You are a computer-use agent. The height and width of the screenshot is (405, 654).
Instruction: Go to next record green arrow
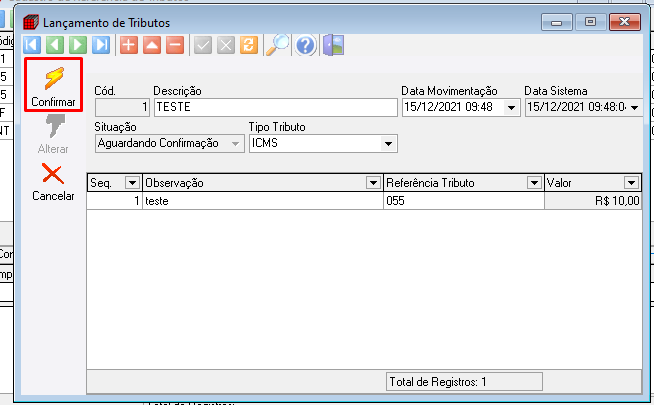[x=78, y=45]
